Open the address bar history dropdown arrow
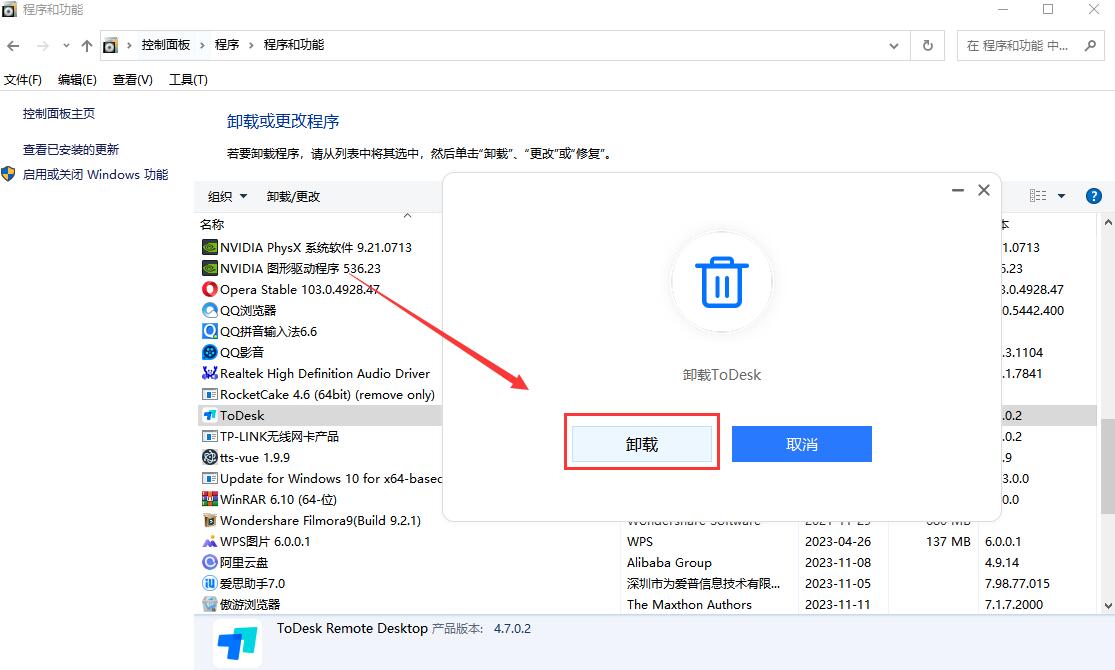Image resolution: width=1115 pixels, height=670 pixels. pos(893,45)
